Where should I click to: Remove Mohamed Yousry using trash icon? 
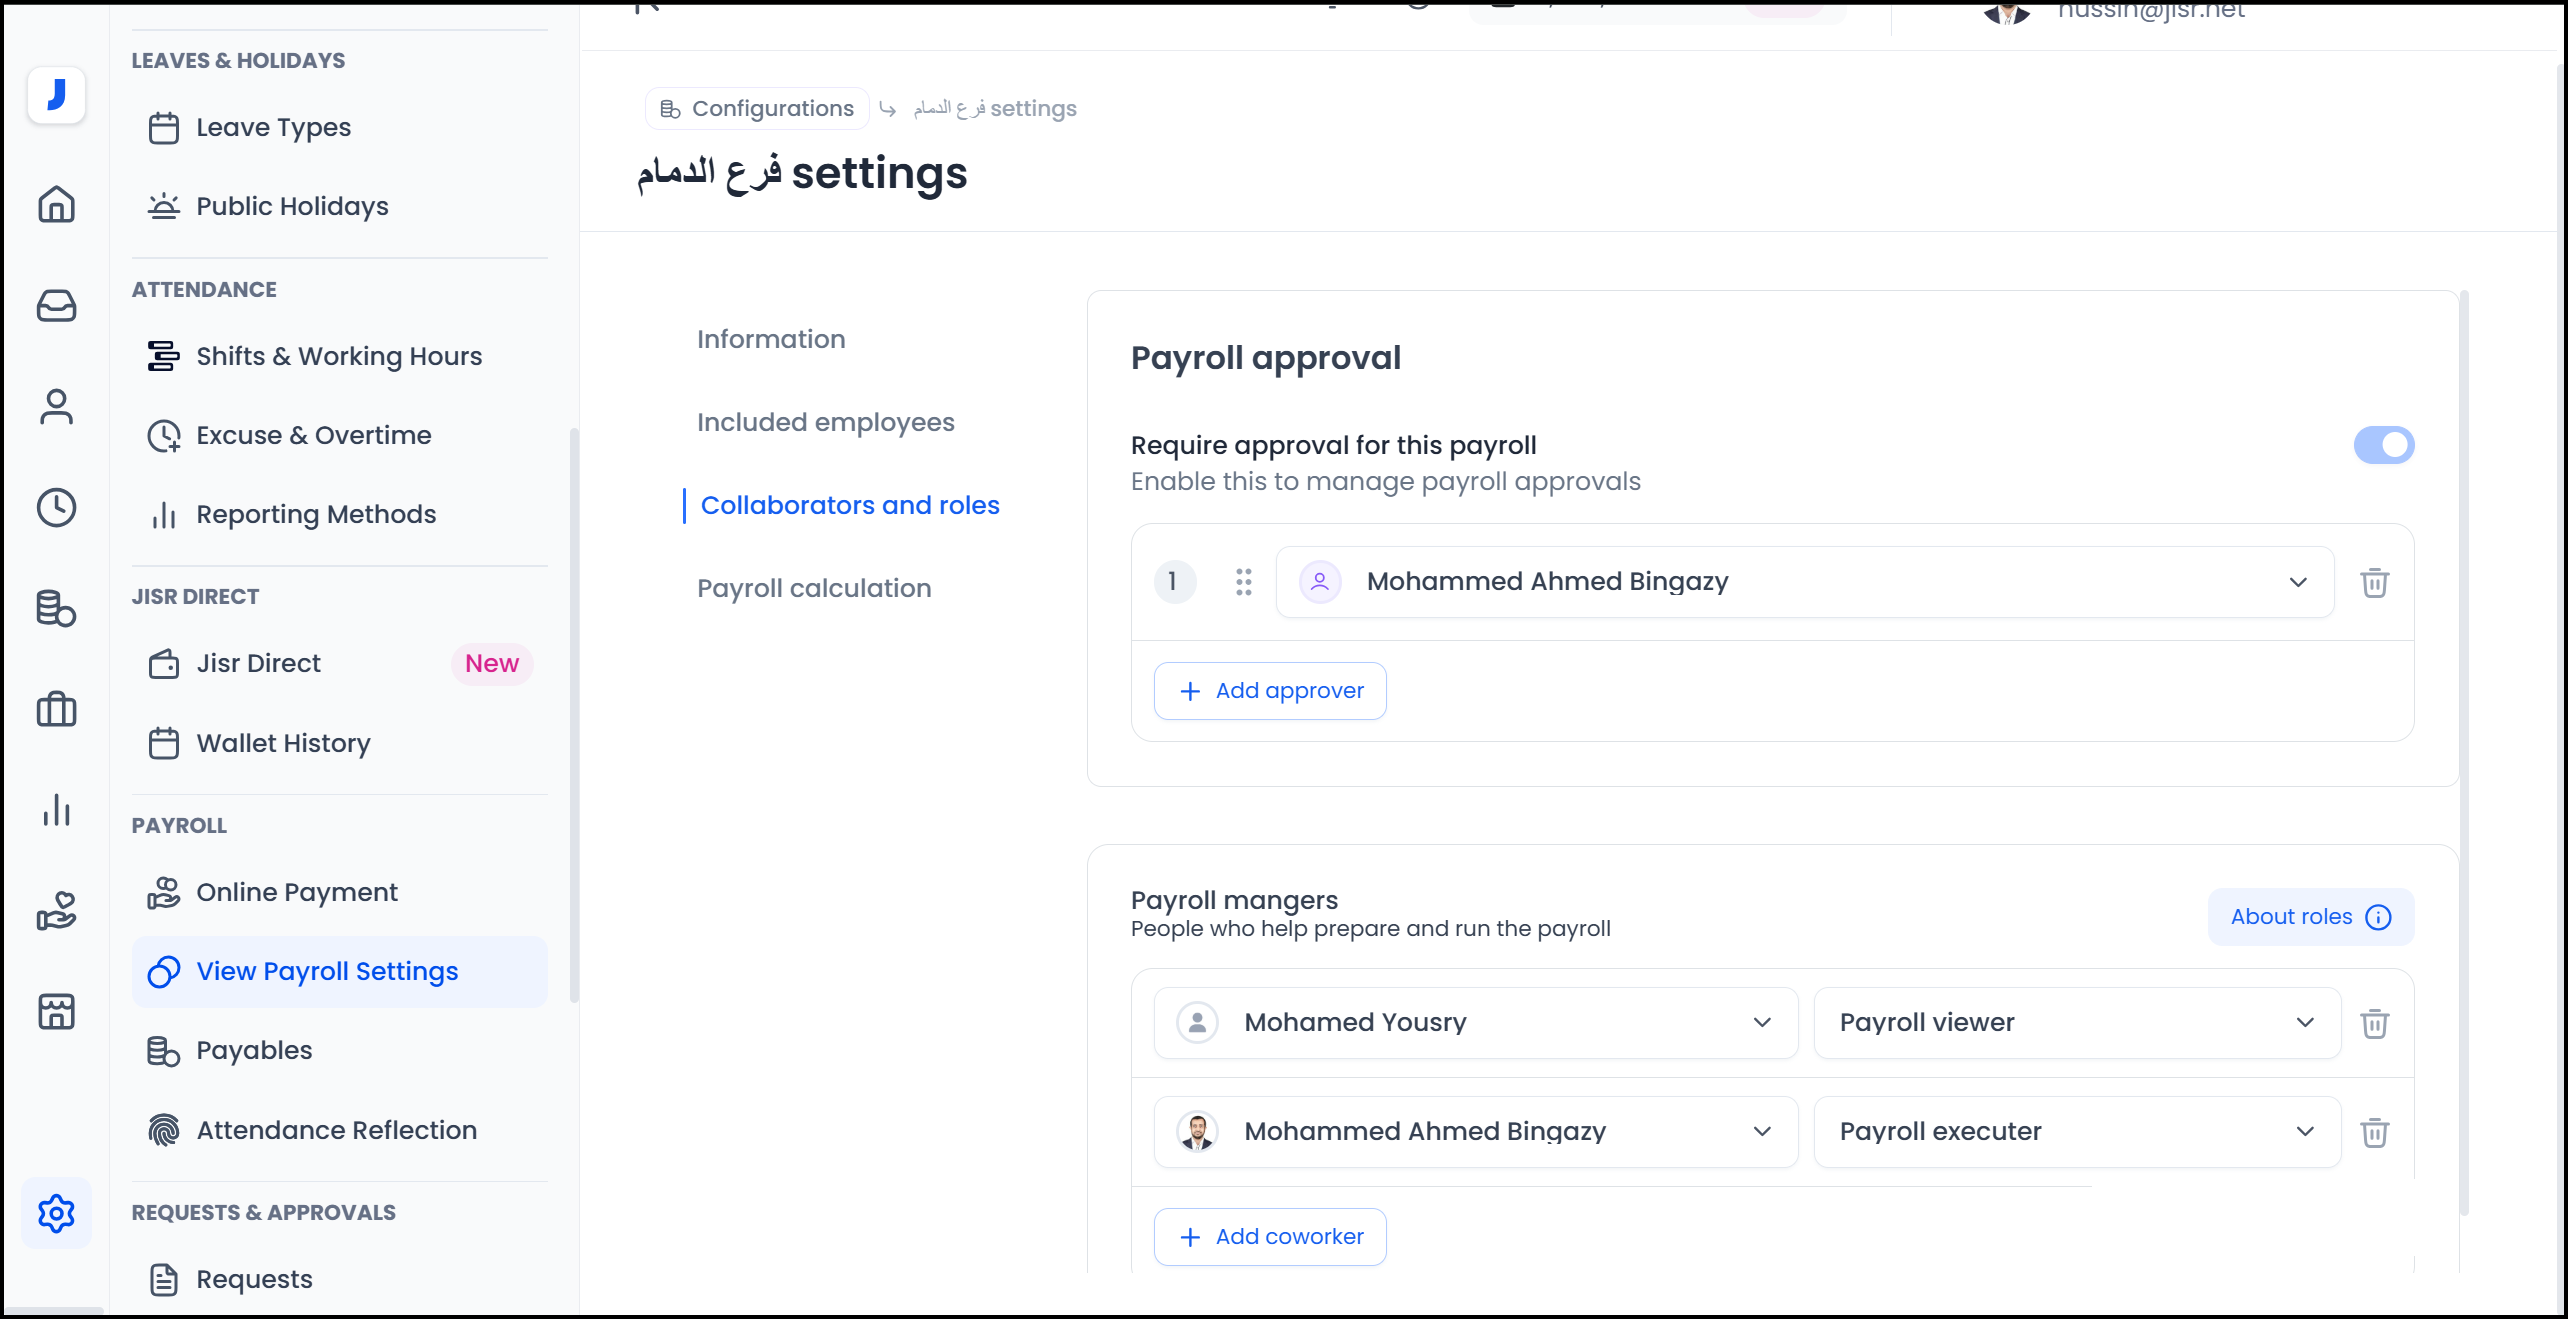tap(2374, 1023)
